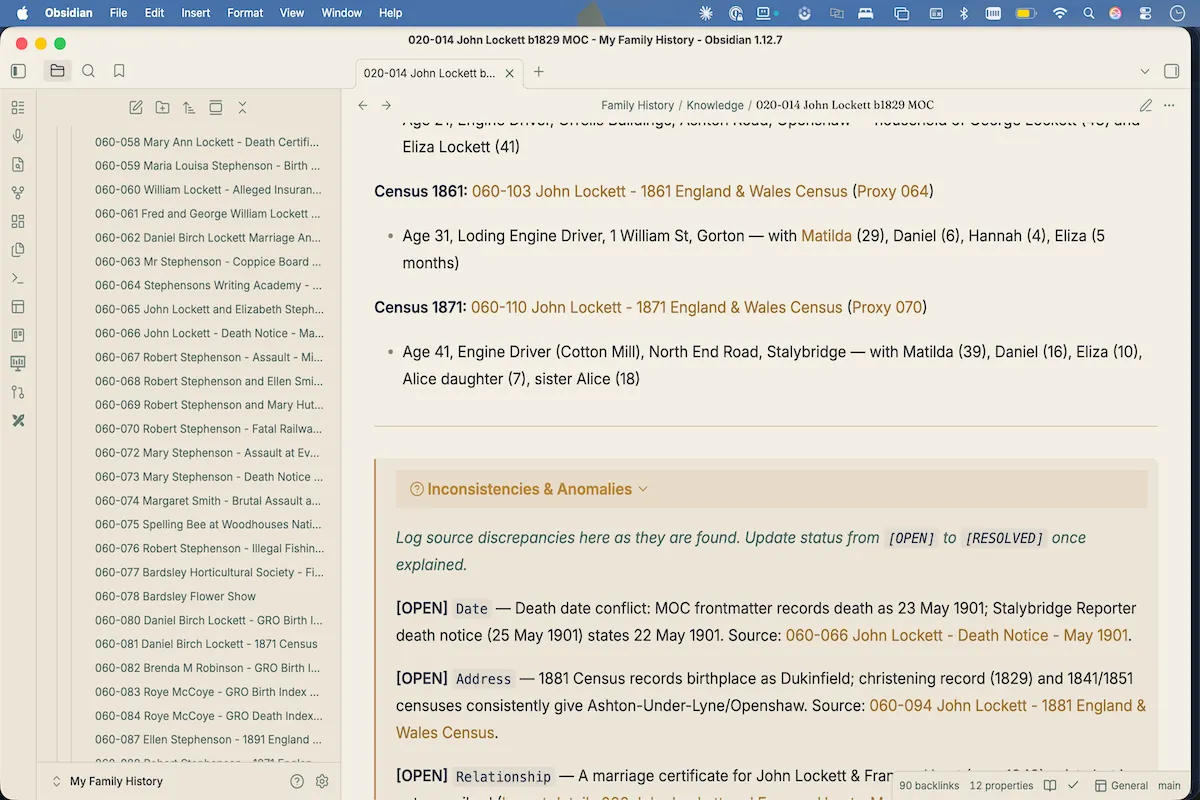
Task: Close the 020-014 John Lockett tab
Action: pos(509,73)
